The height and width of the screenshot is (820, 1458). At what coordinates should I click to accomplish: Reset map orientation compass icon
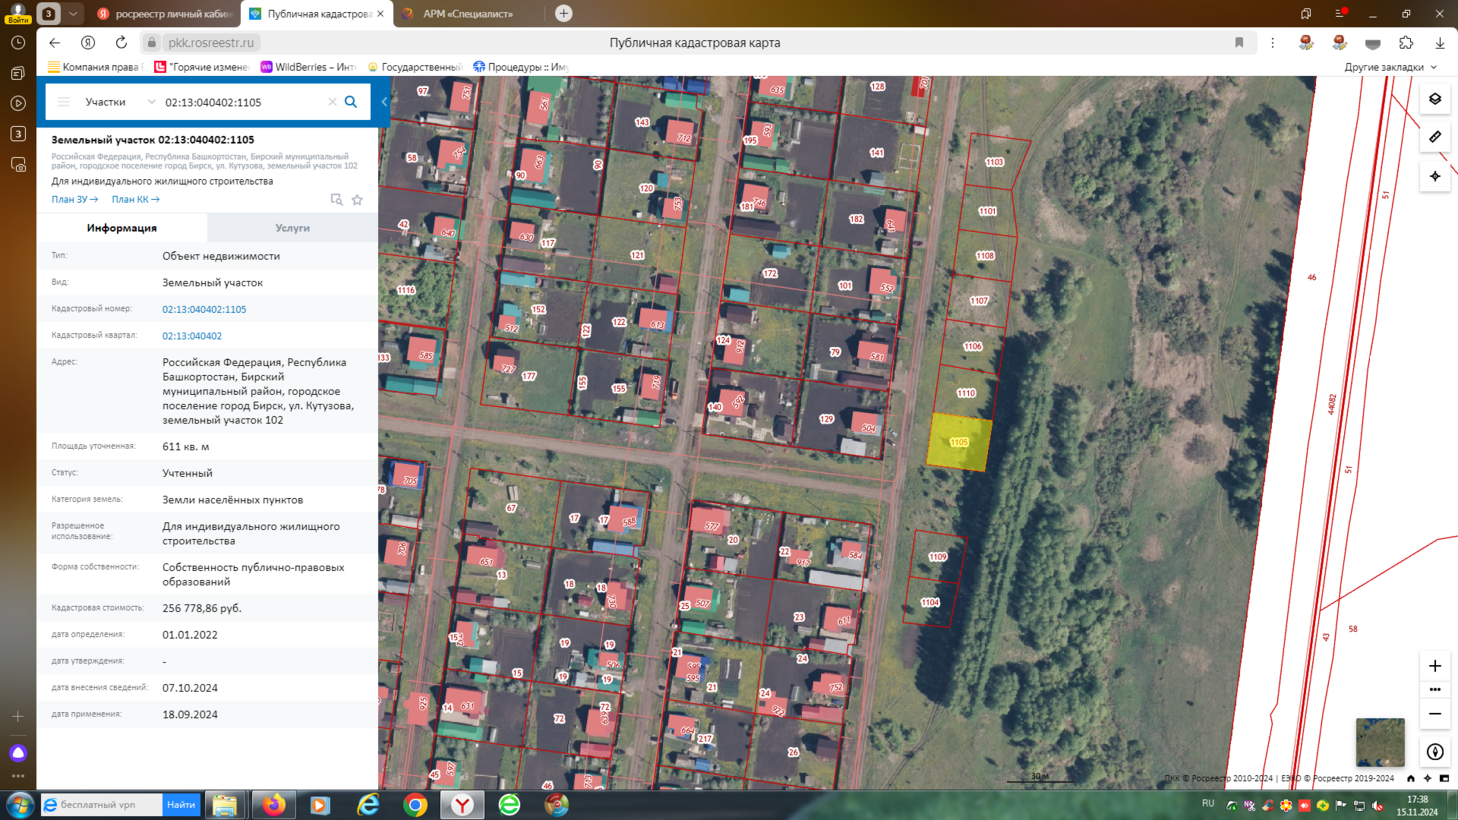coord(1435,752)
